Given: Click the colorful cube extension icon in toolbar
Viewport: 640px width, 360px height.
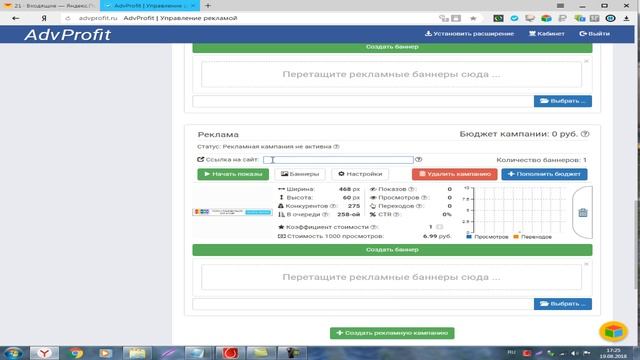Looking at the screenshot, I should click(547, 18).
